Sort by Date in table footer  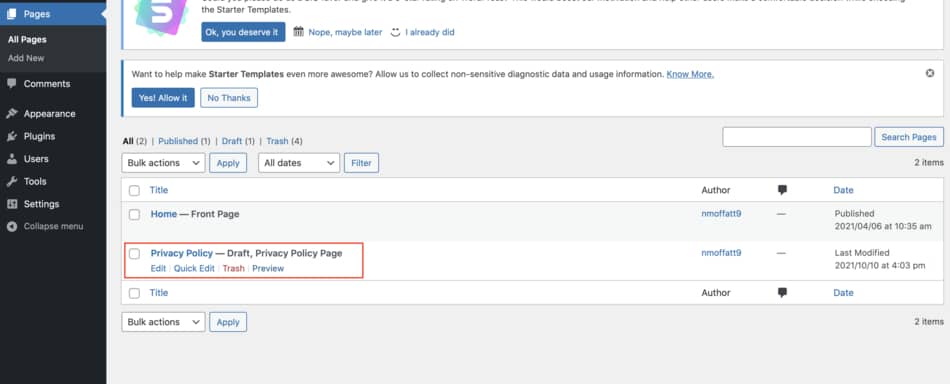click(843, 293)
